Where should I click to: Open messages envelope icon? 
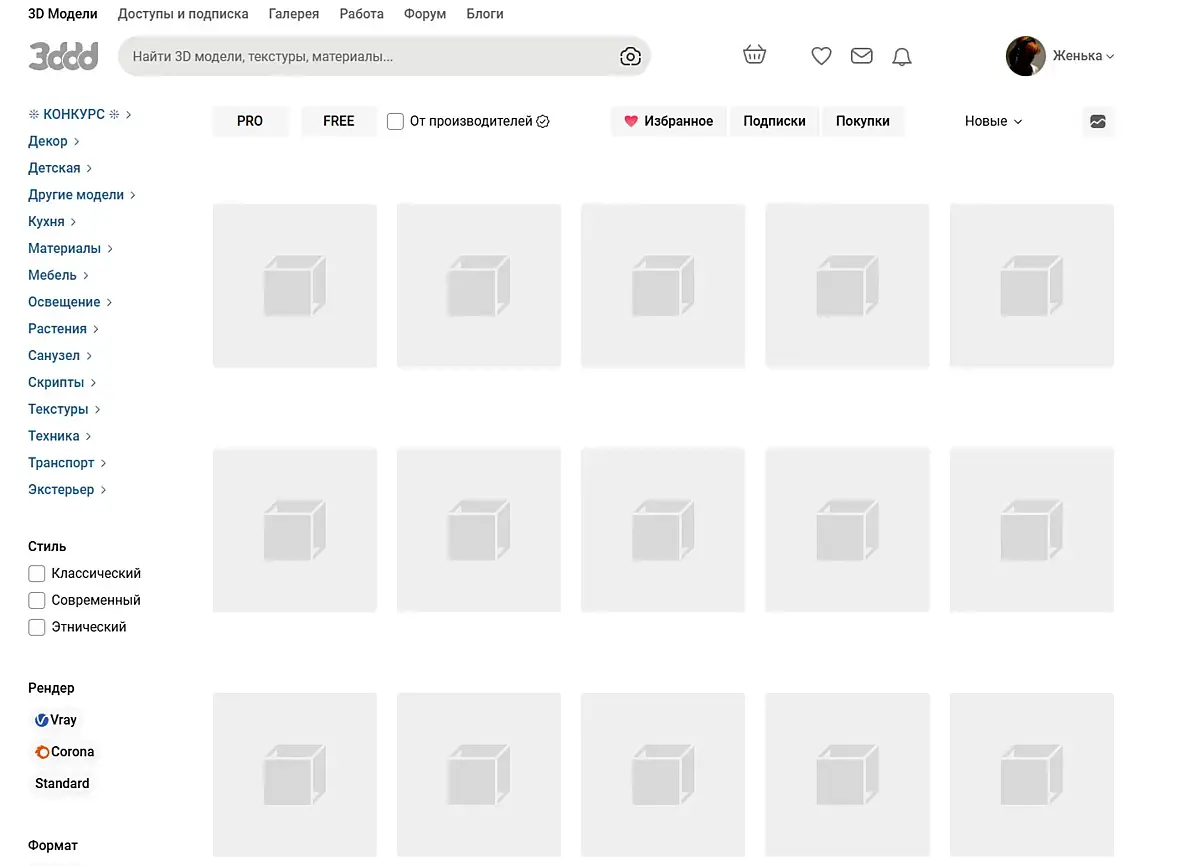(862, 56)
